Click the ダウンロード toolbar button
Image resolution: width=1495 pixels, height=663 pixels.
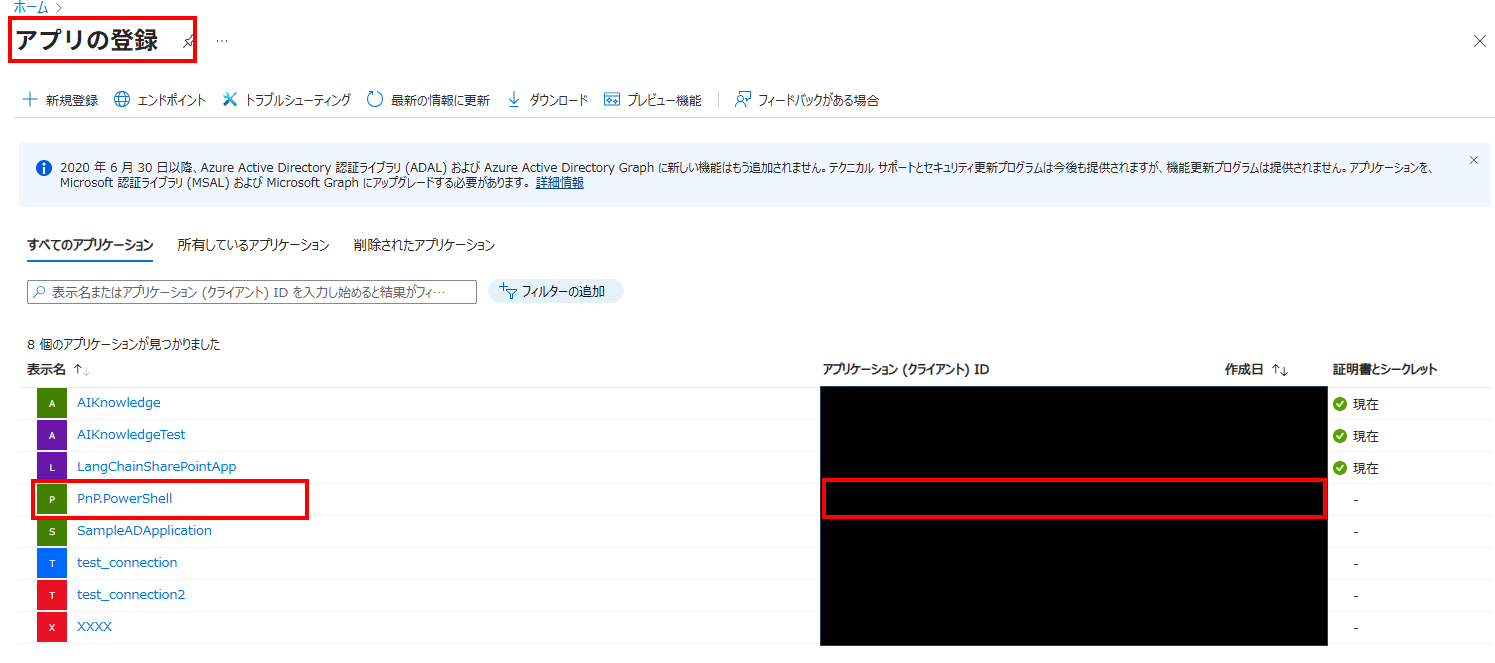[x=548, y=100]
